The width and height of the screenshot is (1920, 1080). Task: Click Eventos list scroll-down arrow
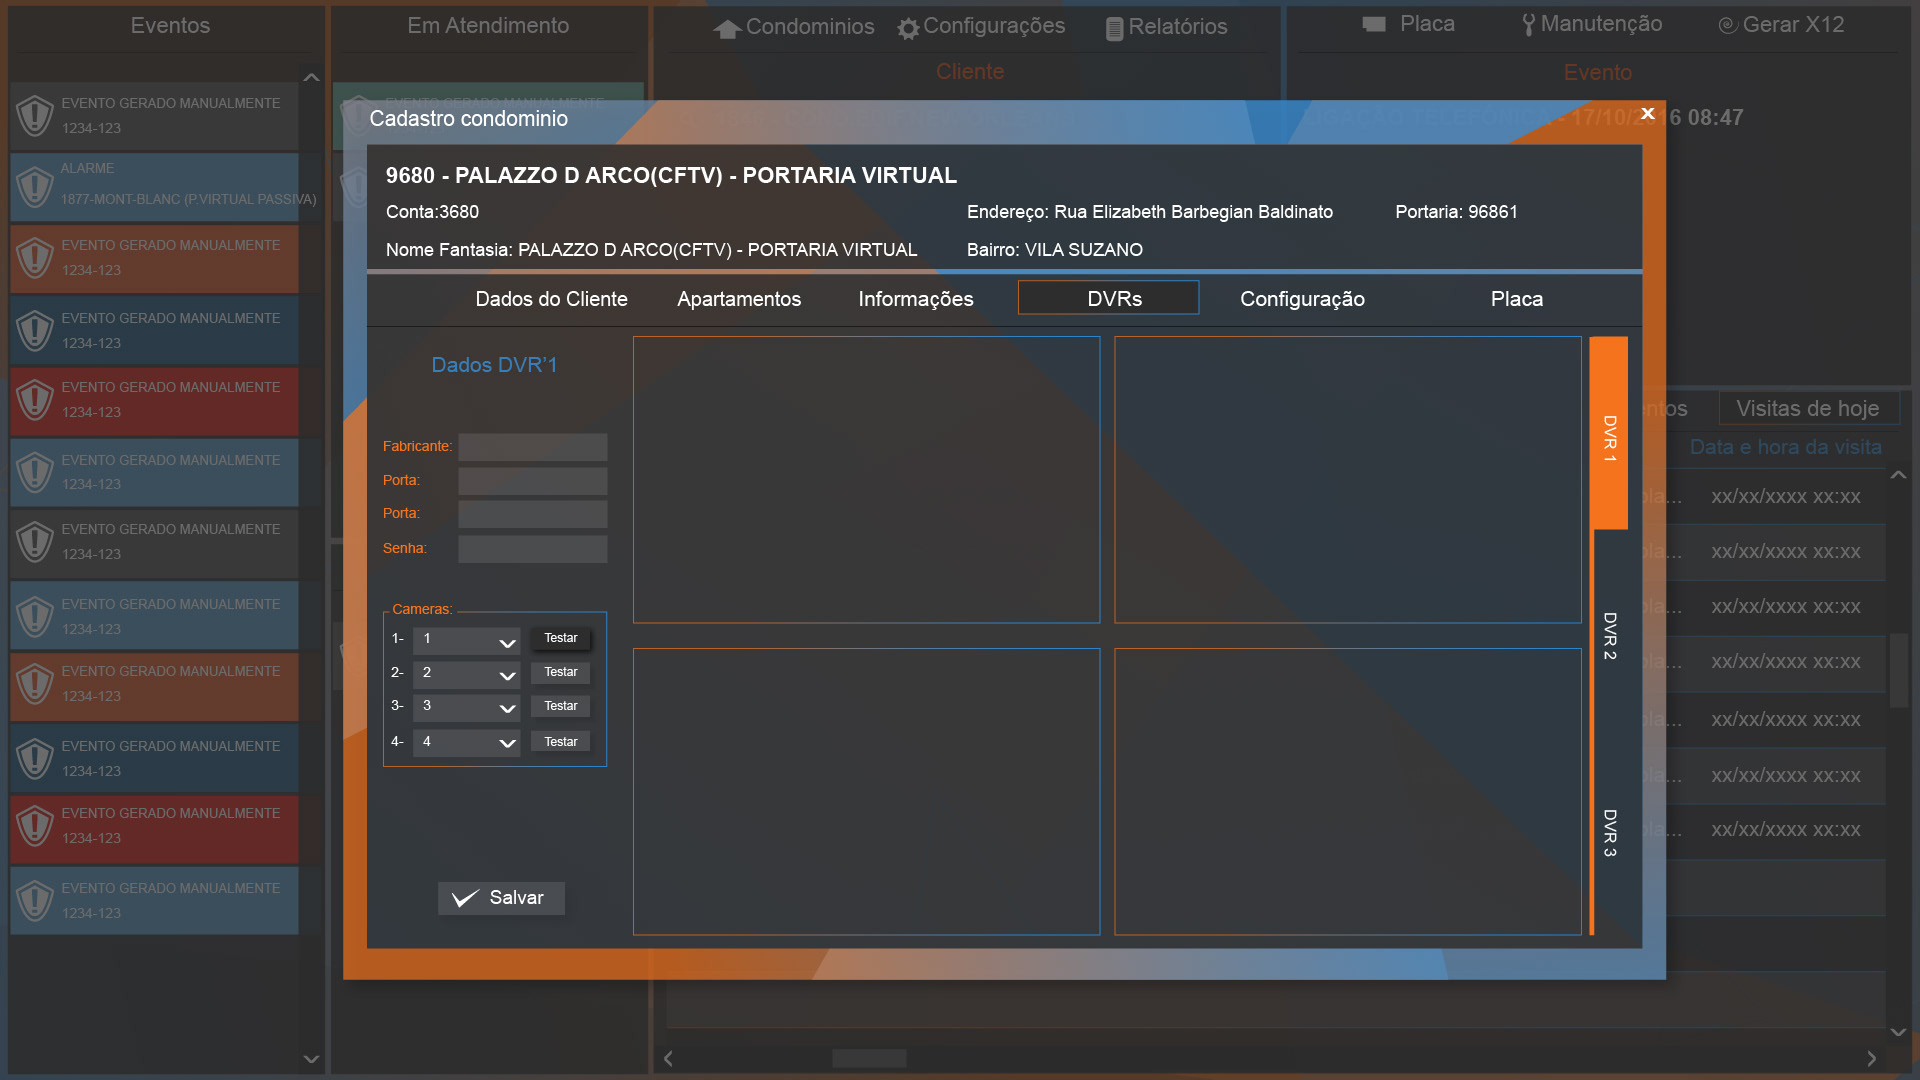coord(311,1058)
